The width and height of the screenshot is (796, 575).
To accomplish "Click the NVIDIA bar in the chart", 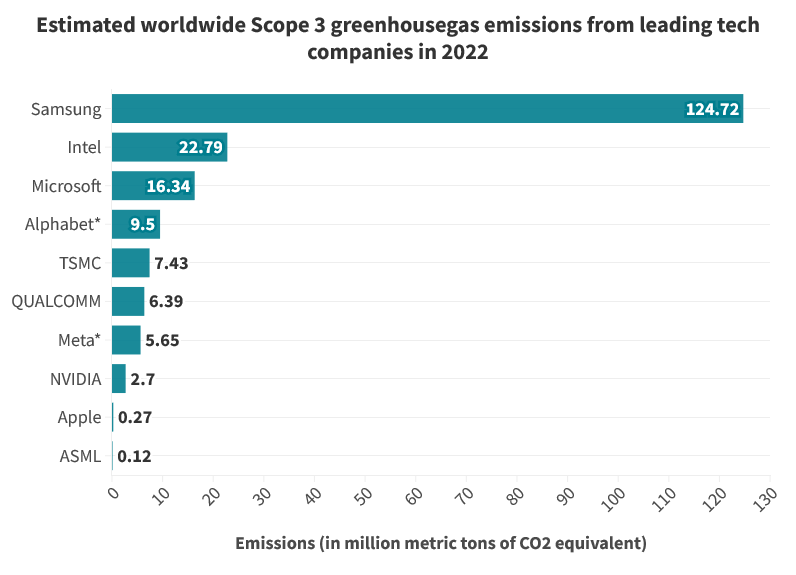I will coord(119,379).
